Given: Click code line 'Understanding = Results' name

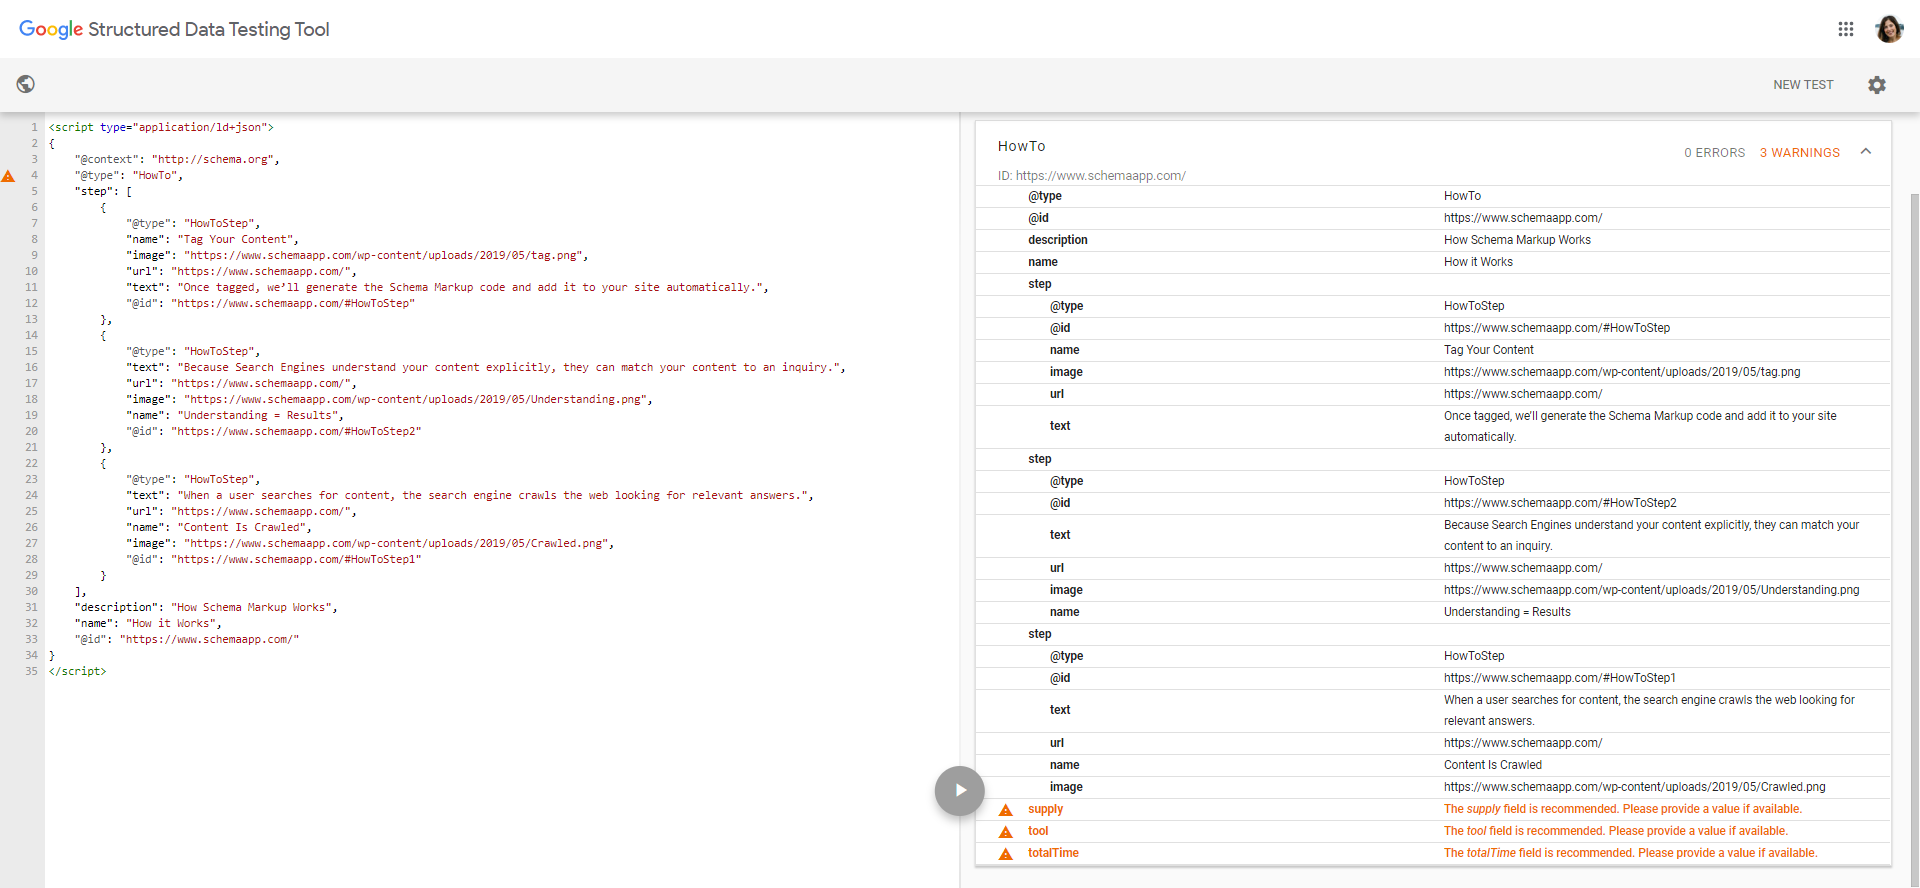Looking at the screenshot, I should click(x=235, y=415).
